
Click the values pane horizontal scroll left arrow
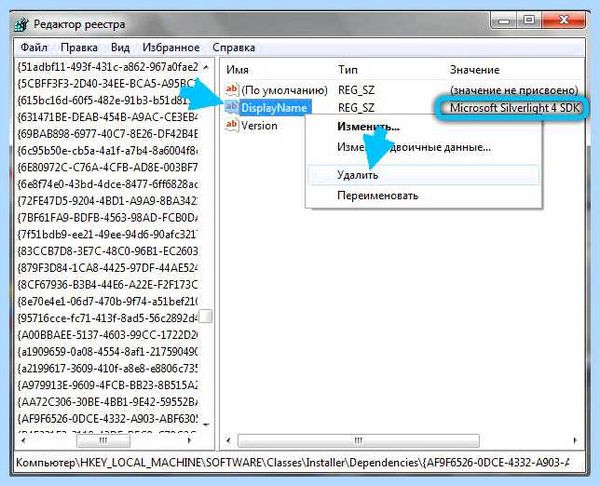pyautogui.click(x=228, y=440)
